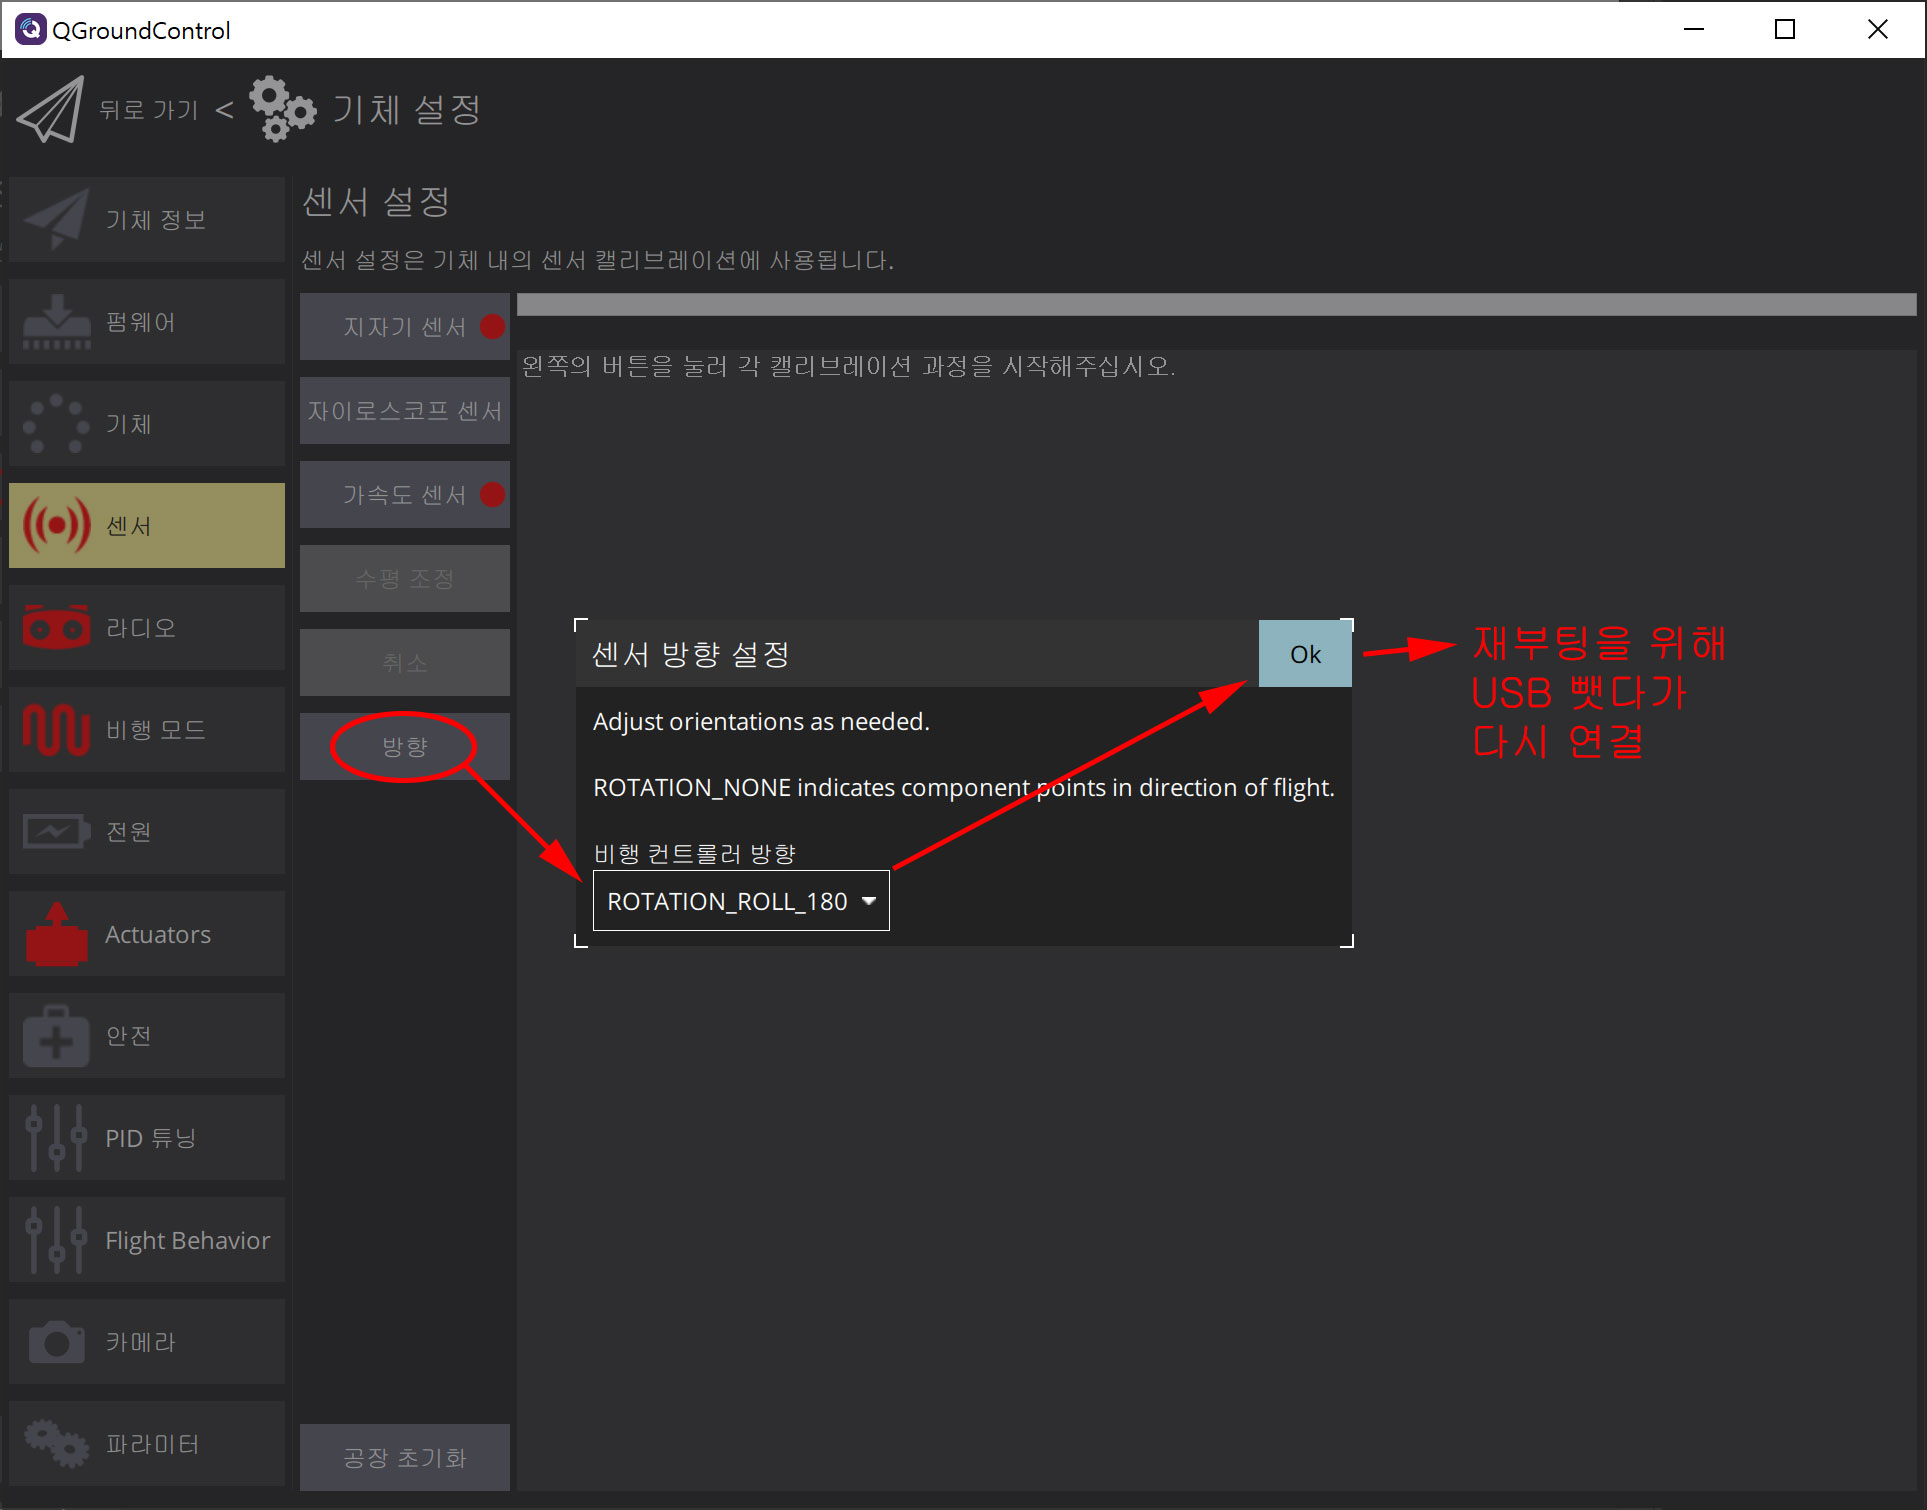Open 전원 power battery icon

point(56,832)
